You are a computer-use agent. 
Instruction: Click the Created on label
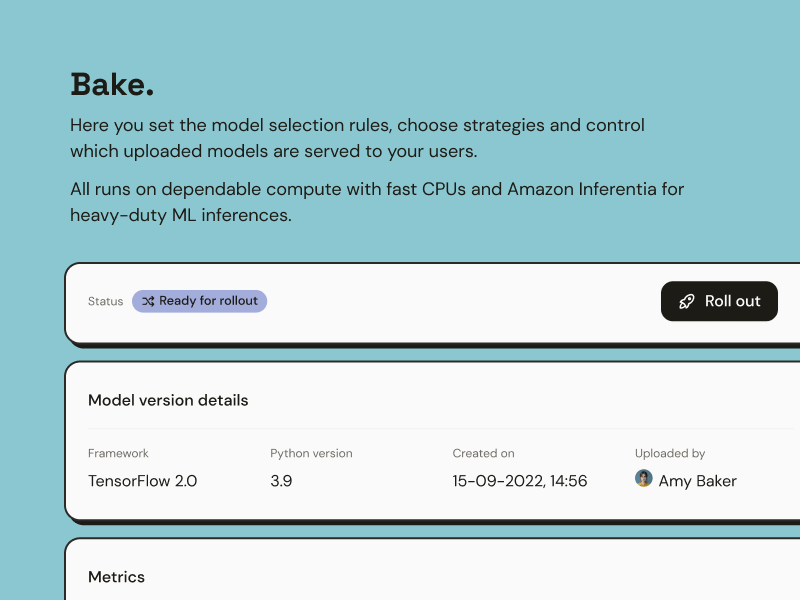click(x=483, y=453)
